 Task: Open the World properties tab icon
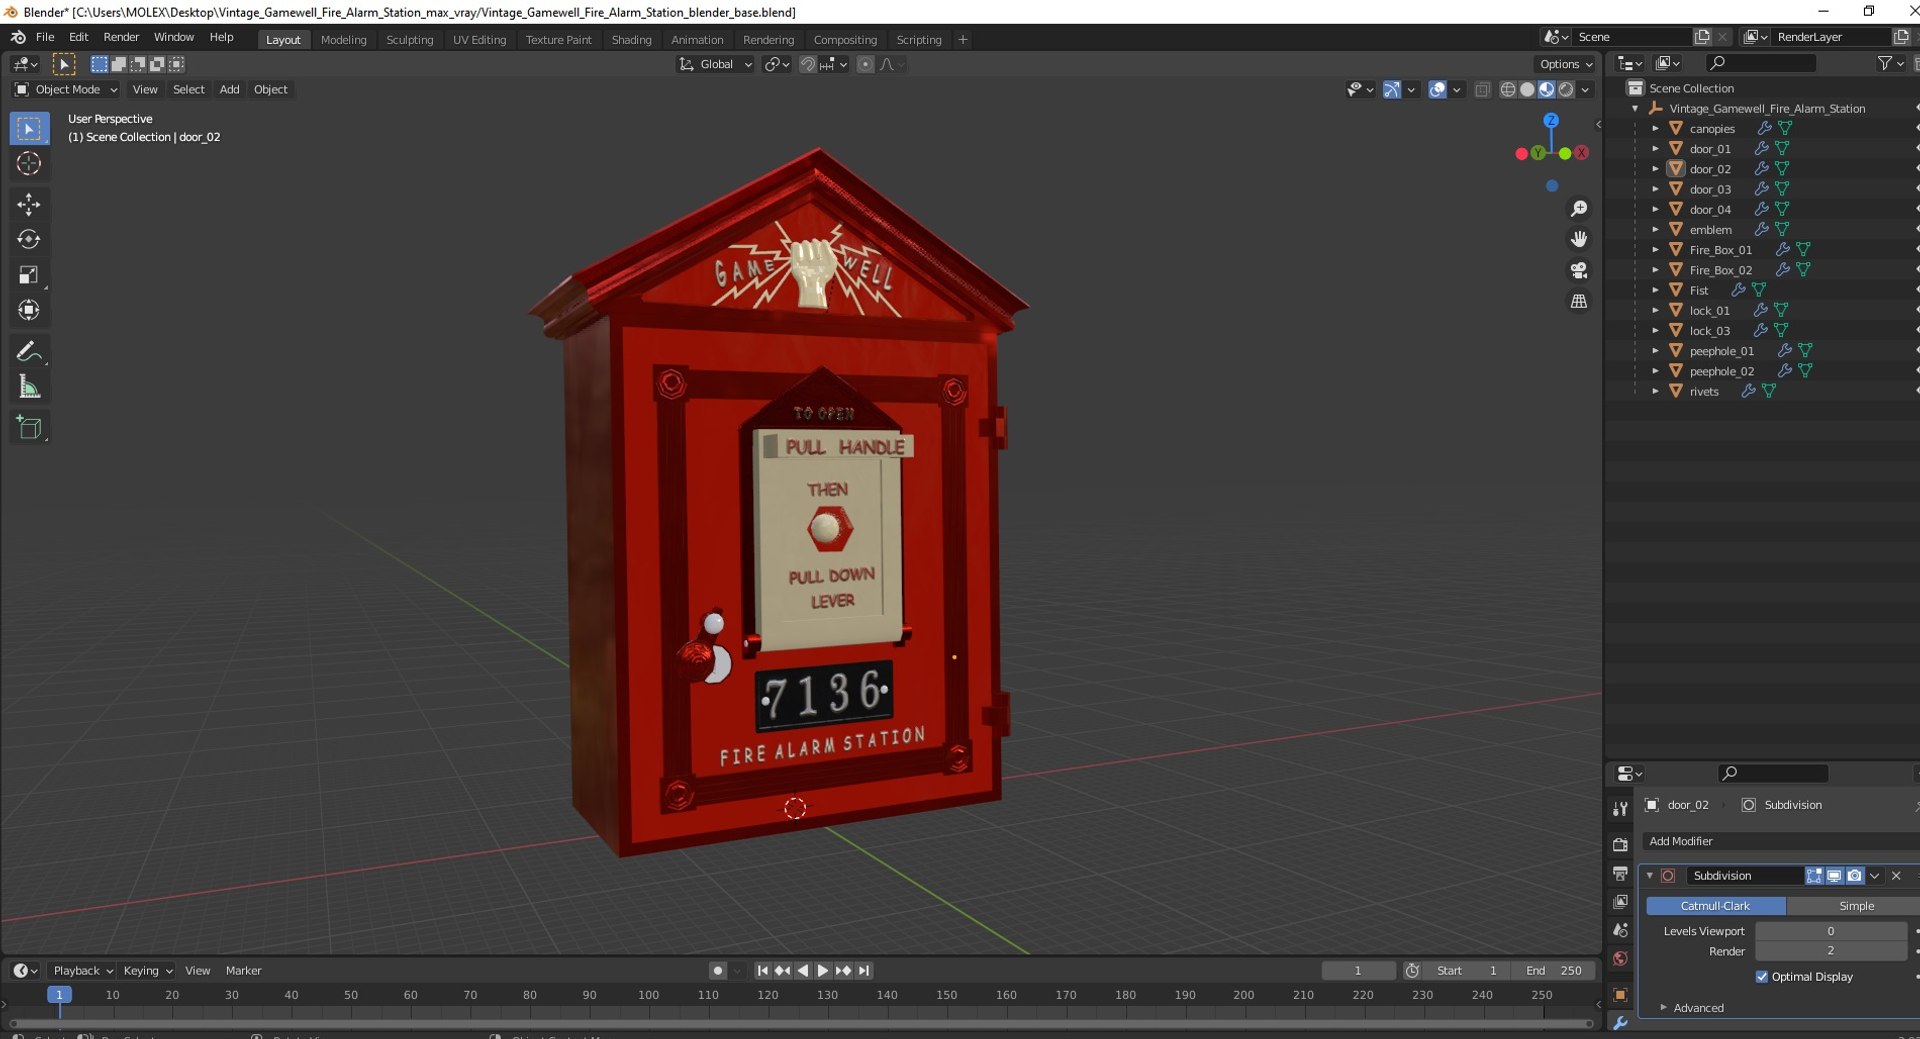[1620, 958]
